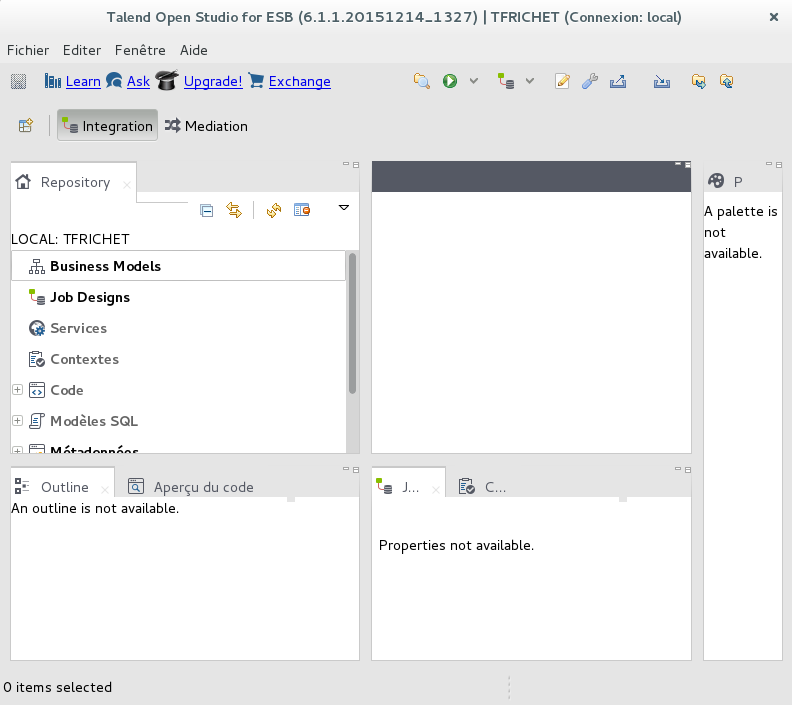Select the J... job tab
This screenshot has width=792, height=705.
click(410, 487)
